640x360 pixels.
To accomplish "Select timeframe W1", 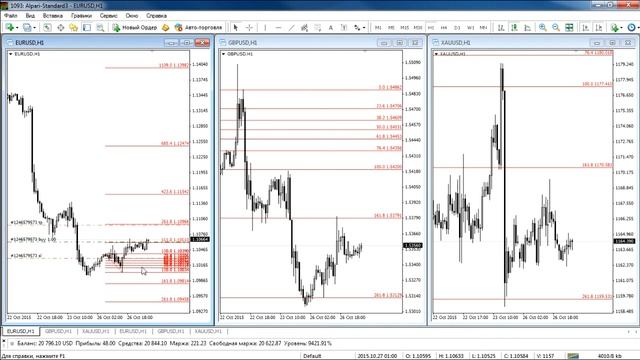I will point(470,27).
